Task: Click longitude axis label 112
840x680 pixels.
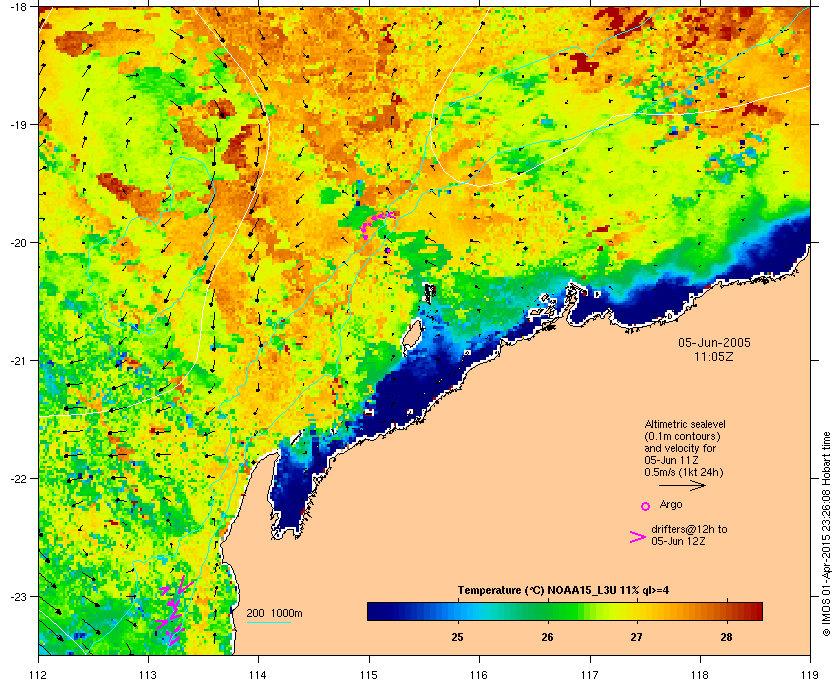Action: point(39,675)
